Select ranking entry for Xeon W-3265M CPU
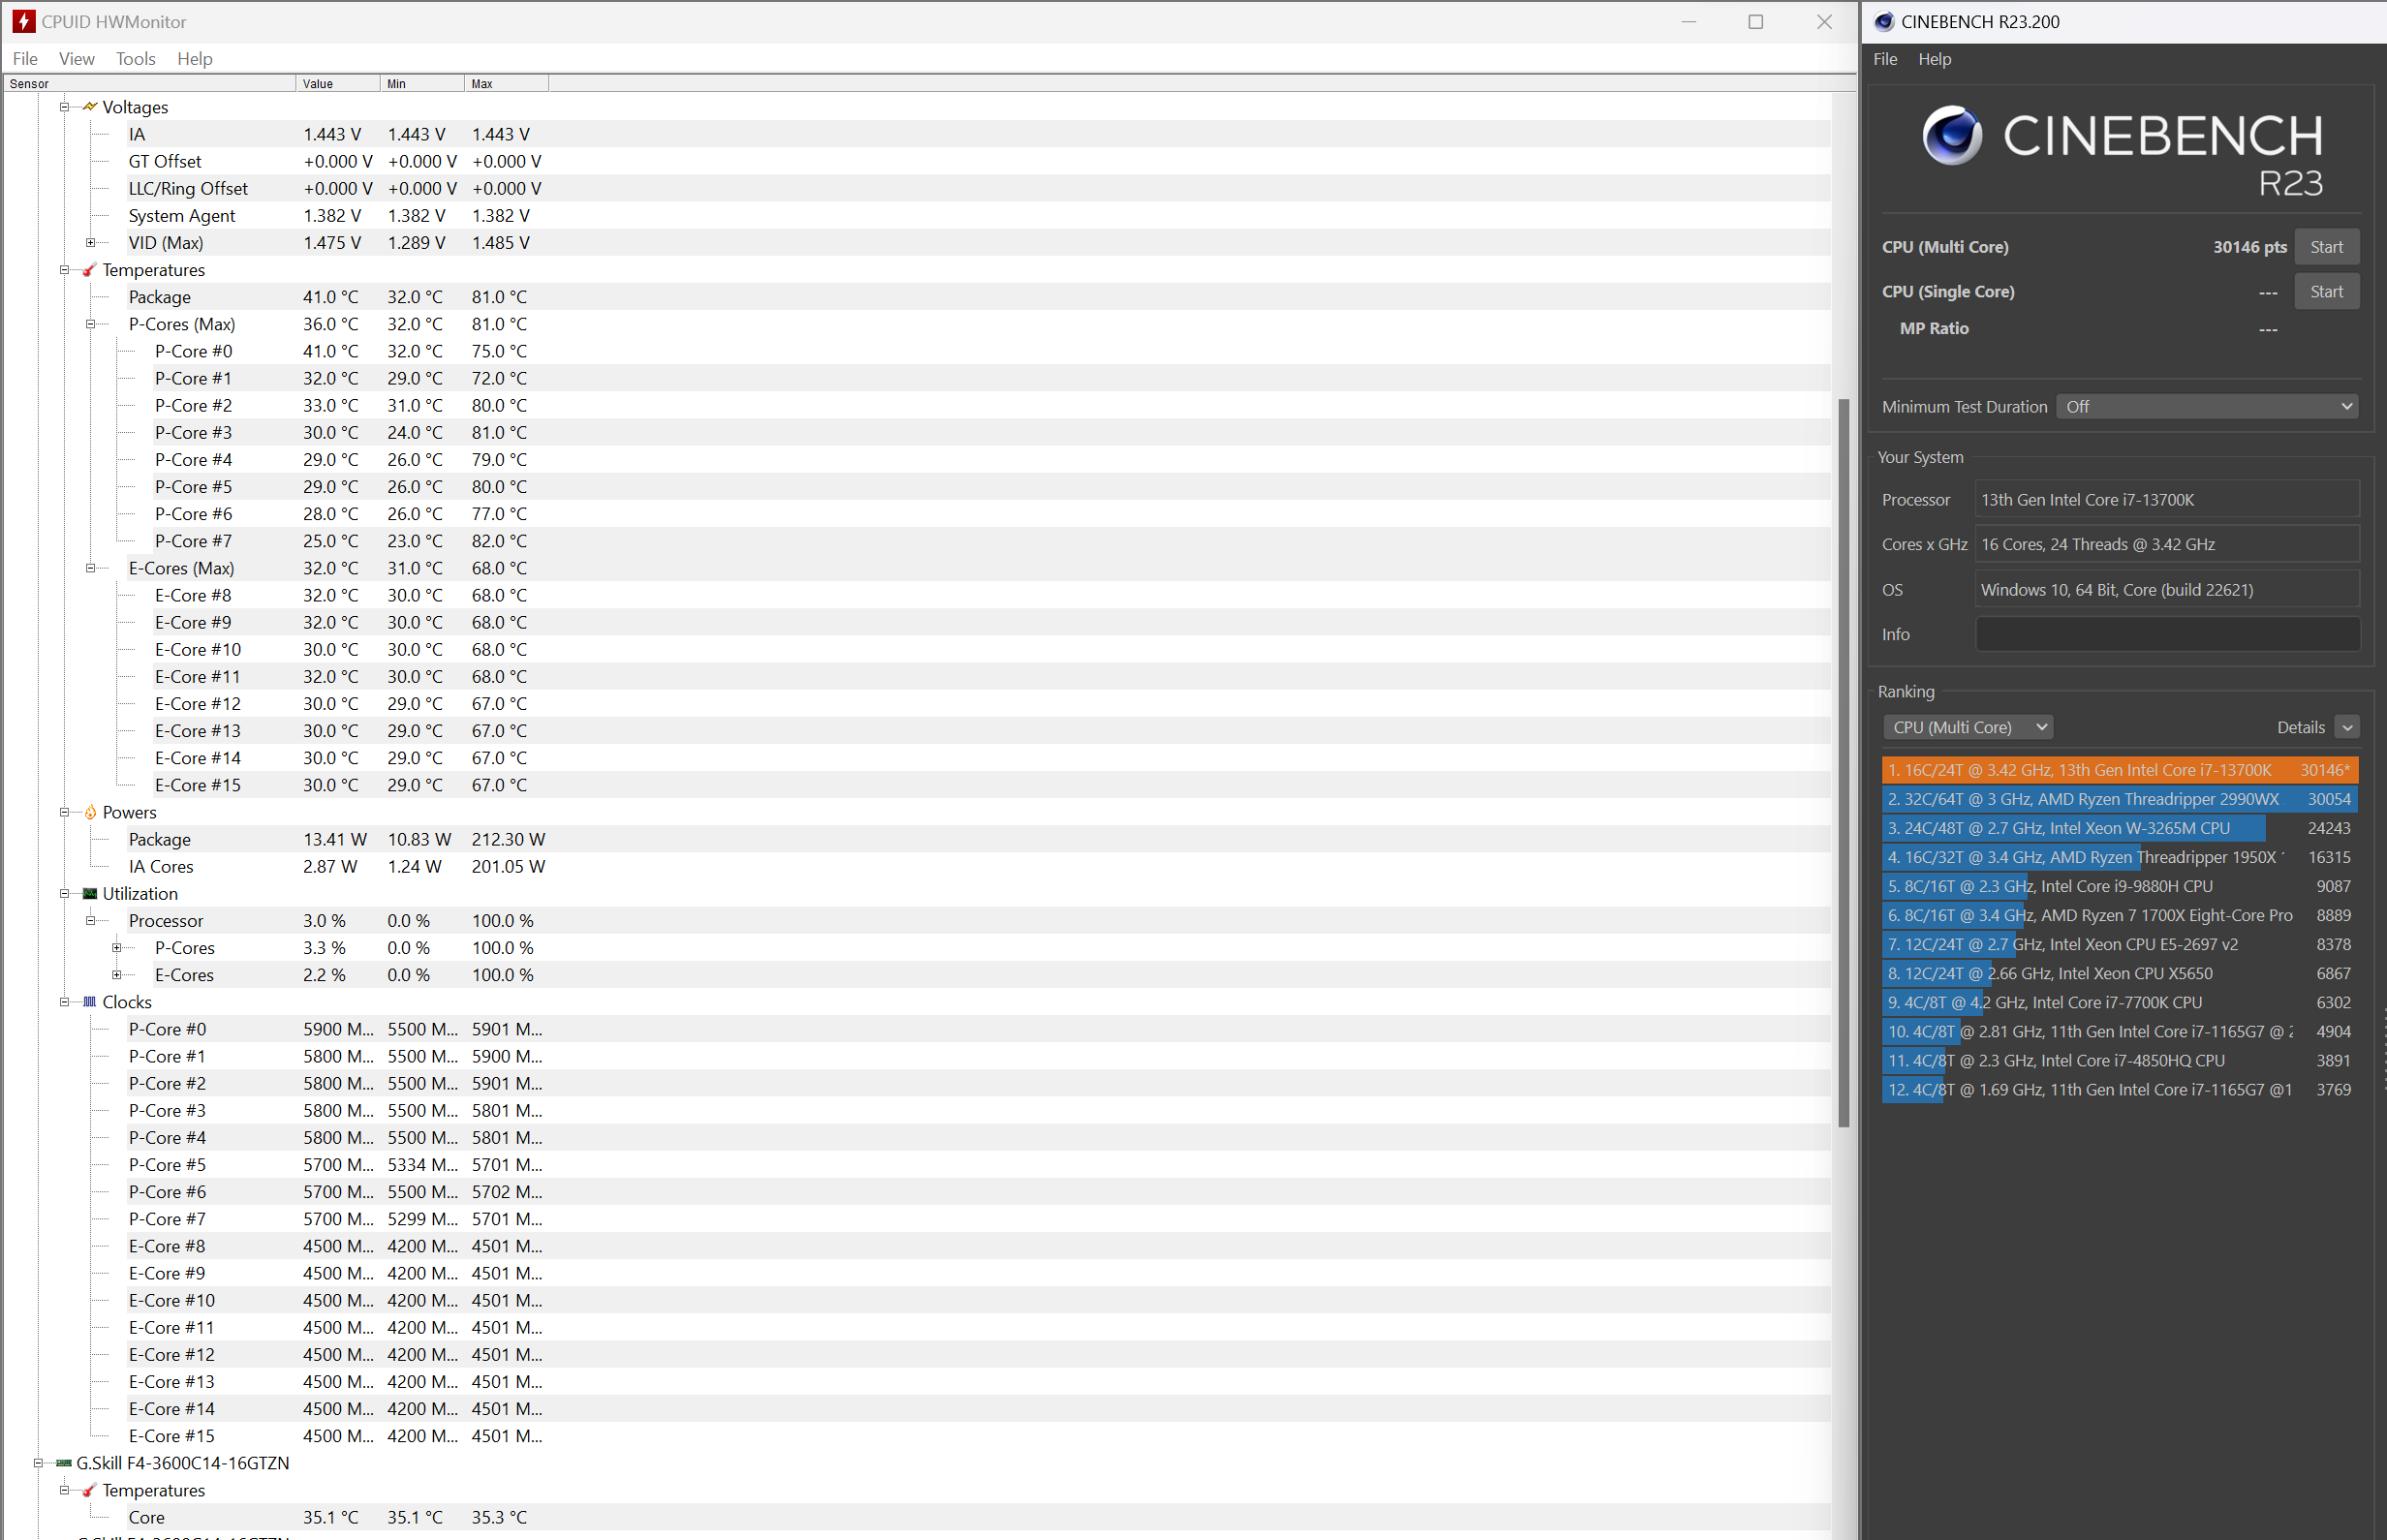2387x1540 pixels. [2119, 828]
